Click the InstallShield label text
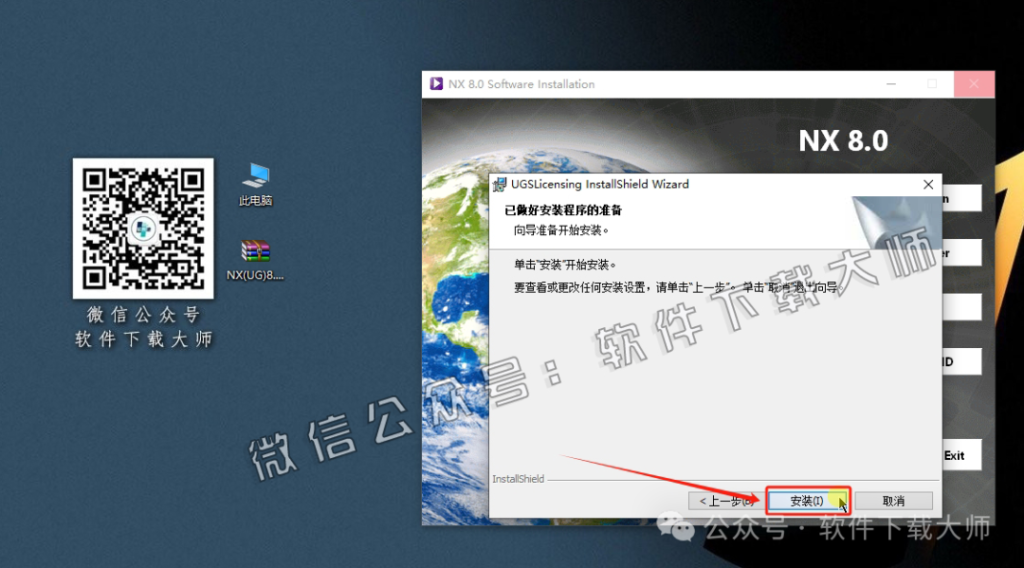Image resolution: width=1024 pixels, height=568 pixels. [x=518, y=479]
